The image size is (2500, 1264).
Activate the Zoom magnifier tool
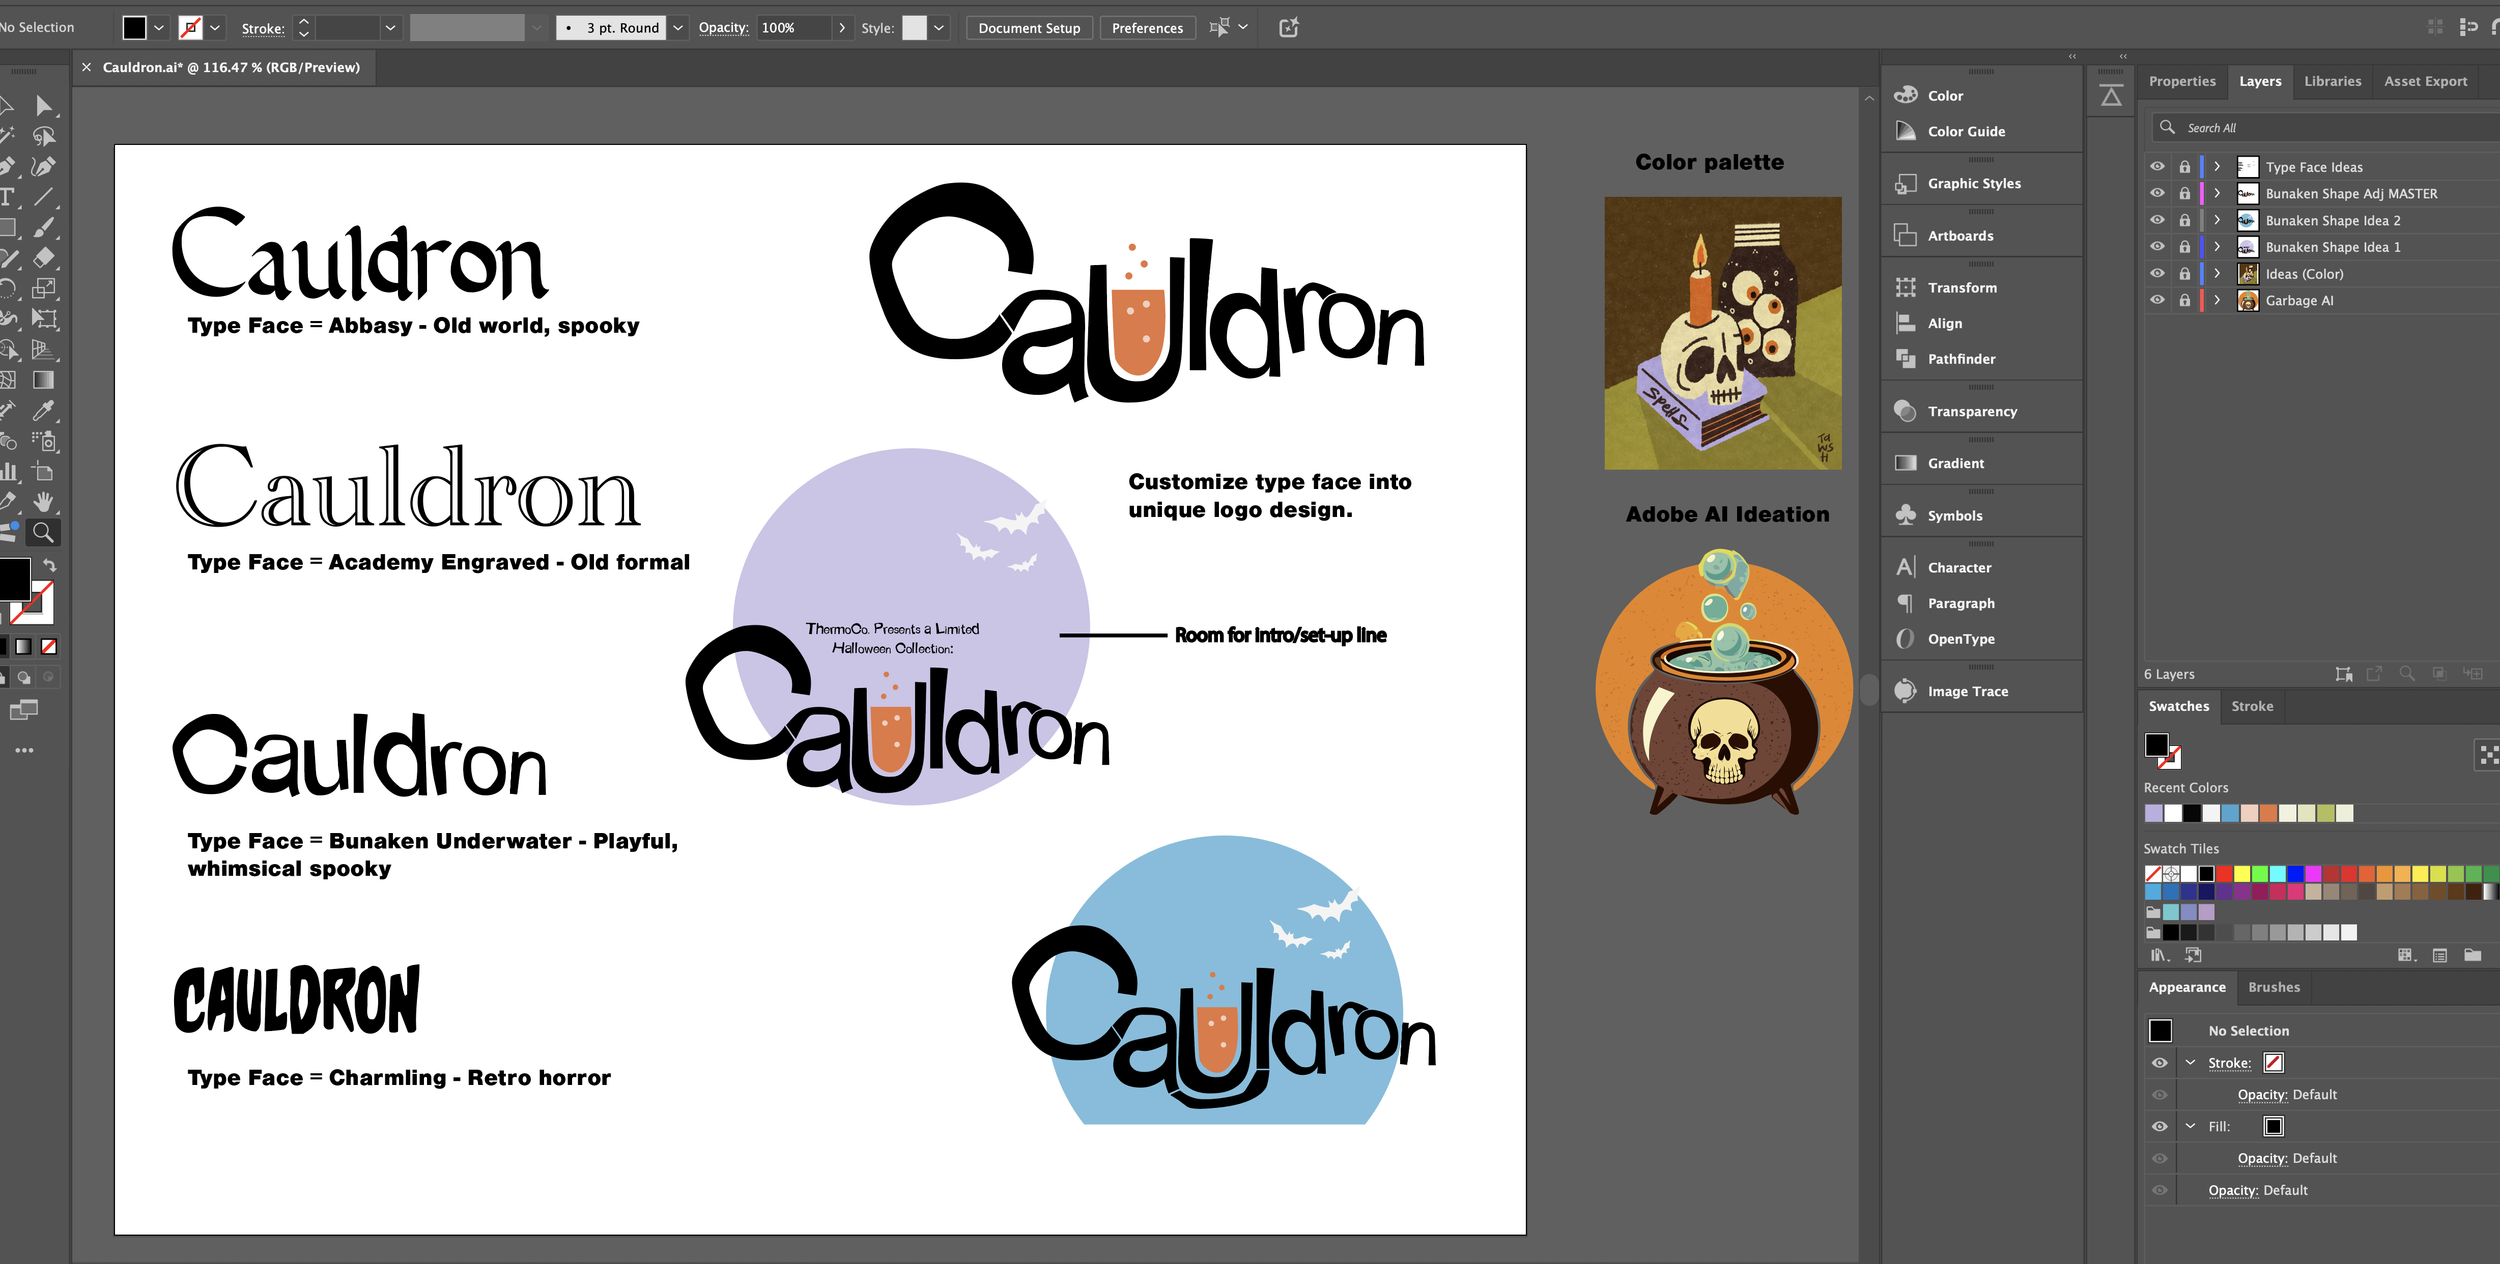(x=43, y=533)
